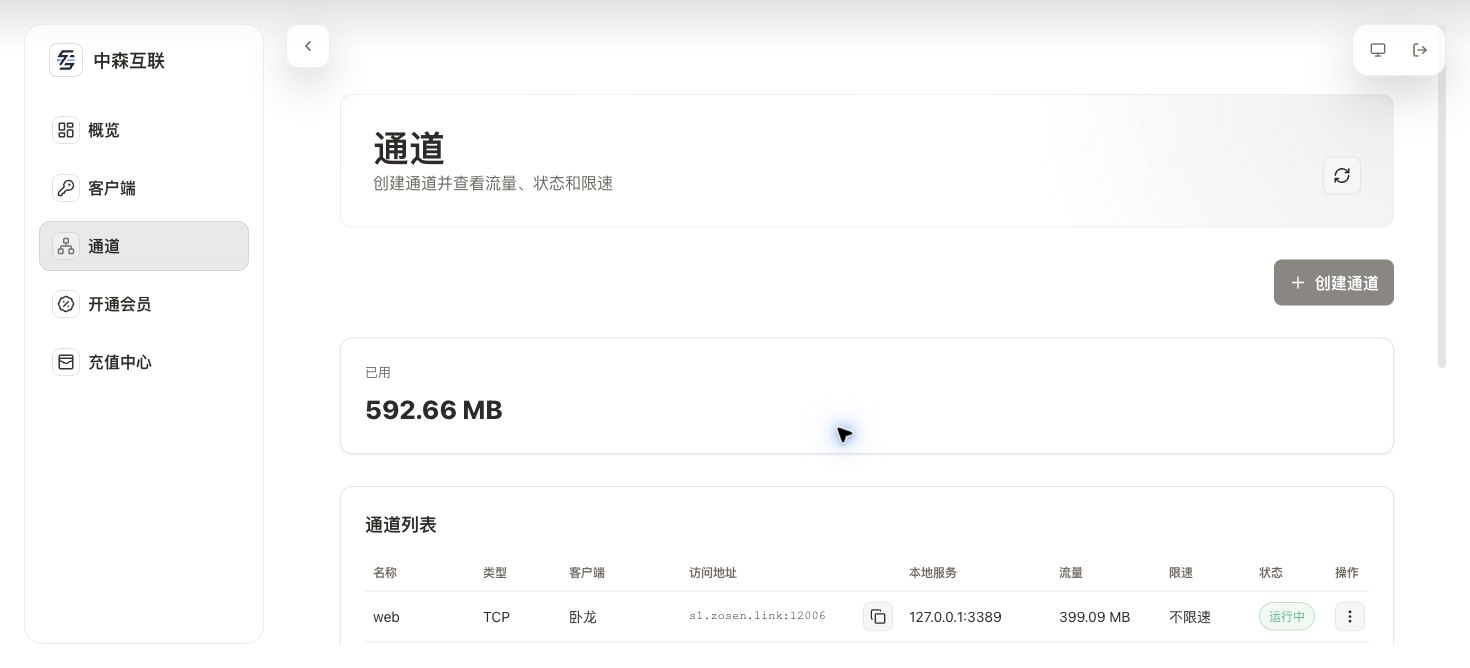Click the 操作 column header
This screenshot has height=668, width=1470.
(x=1347, y=573)
